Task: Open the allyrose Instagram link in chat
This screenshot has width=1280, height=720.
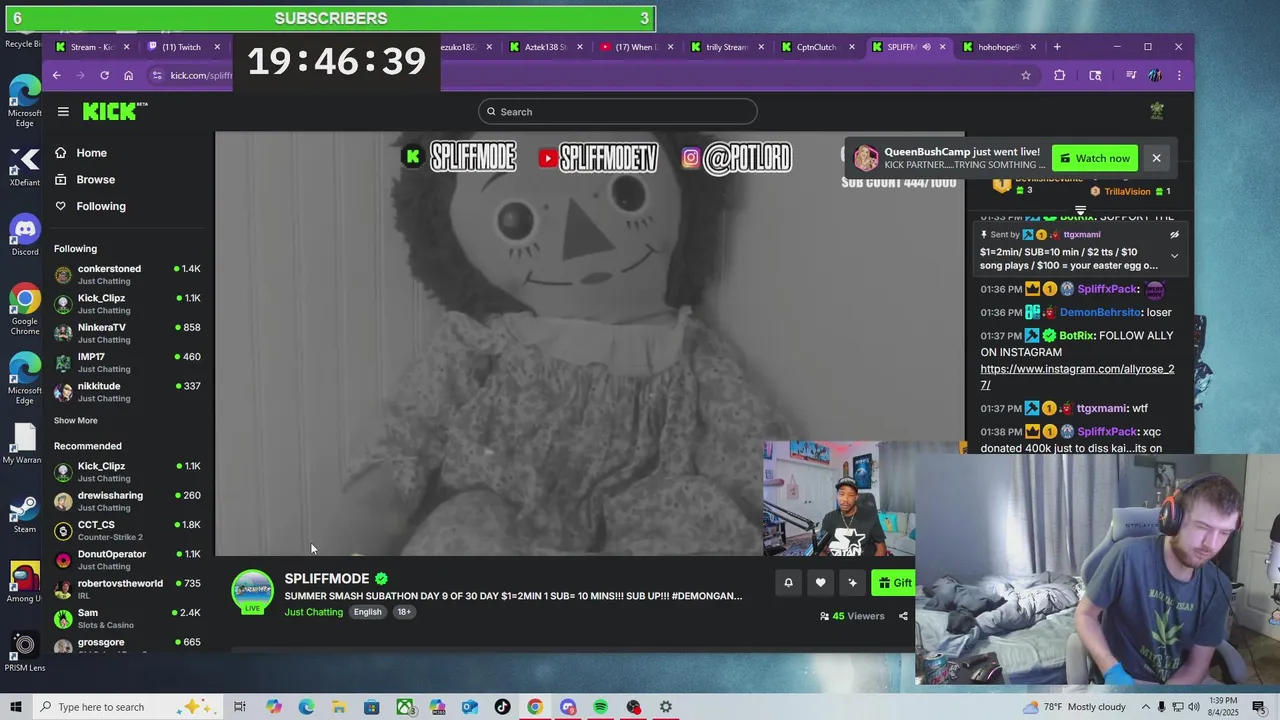Action: point(1077,377)
